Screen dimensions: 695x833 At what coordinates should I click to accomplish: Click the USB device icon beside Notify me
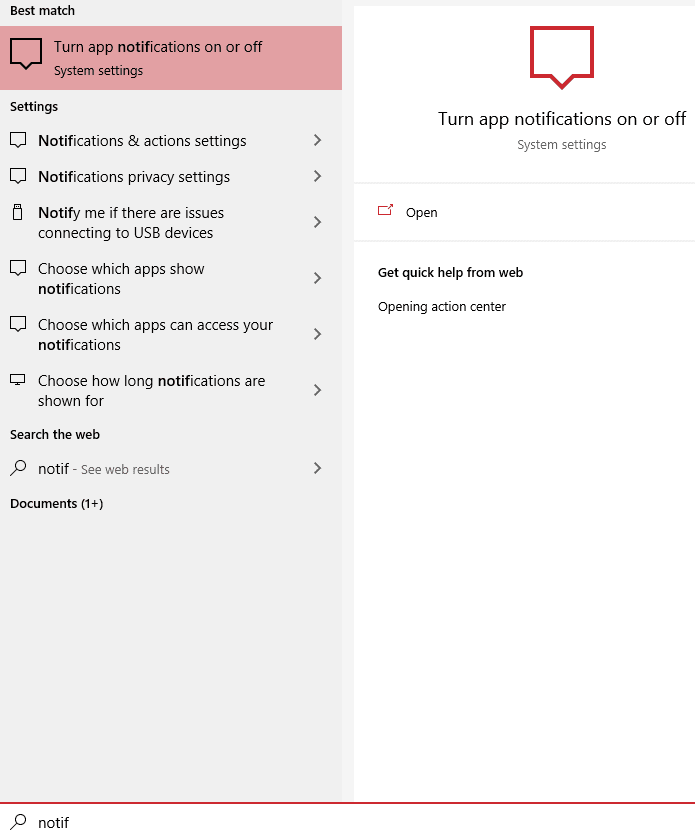(x=18, y=212)
